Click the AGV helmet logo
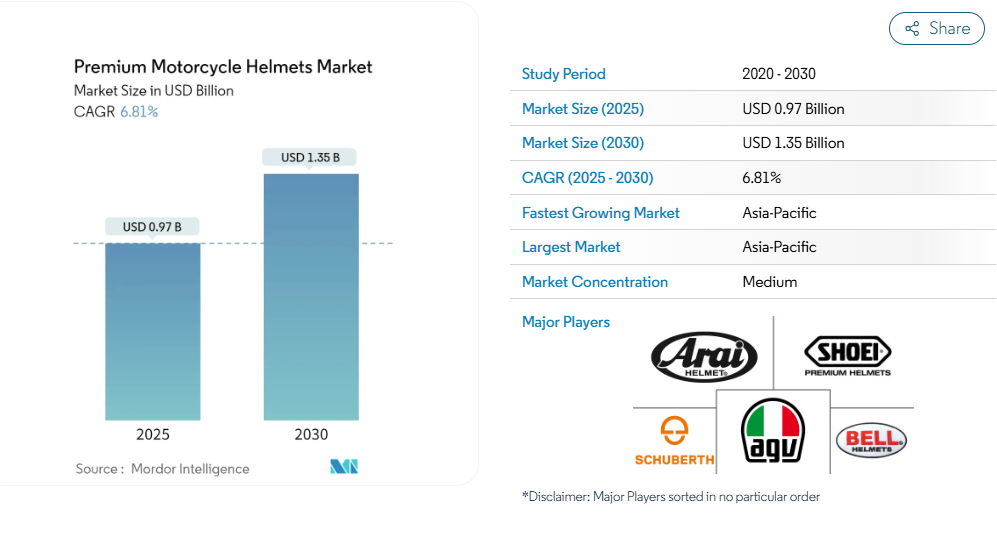Viewport: 997px width, 540px height. (771, 432)
